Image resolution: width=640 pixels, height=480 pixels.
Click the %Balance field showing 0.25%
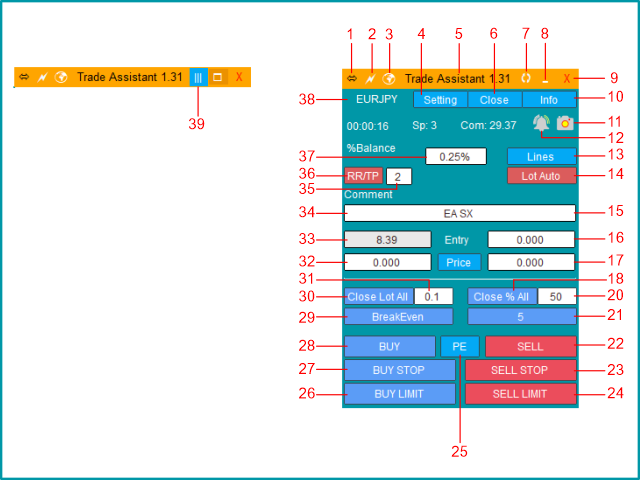(x=455, y=156)
